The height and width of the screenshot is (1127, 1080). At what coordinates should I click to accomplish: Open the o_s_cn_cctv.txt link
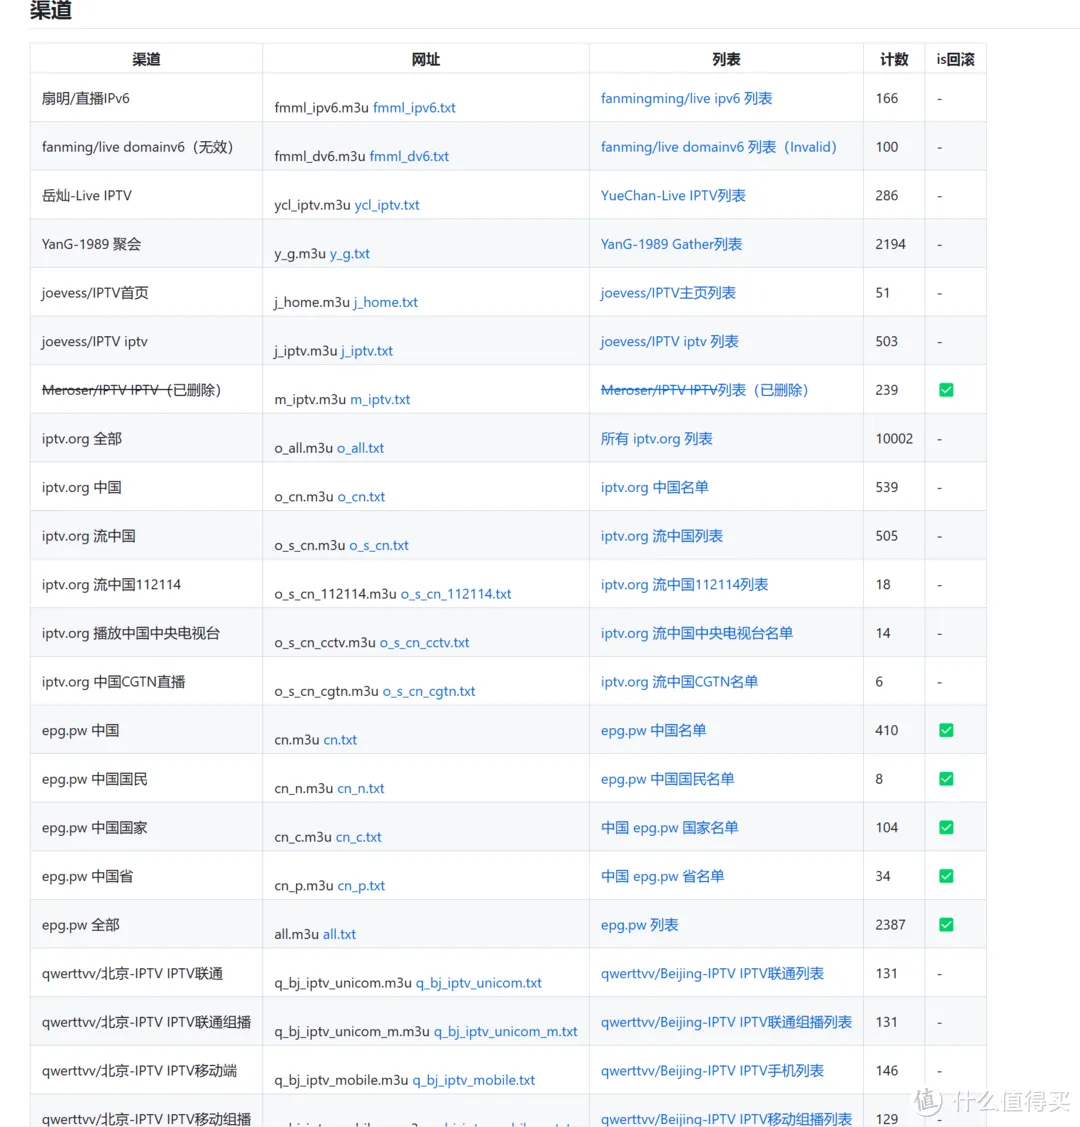(x=424, y=643)
